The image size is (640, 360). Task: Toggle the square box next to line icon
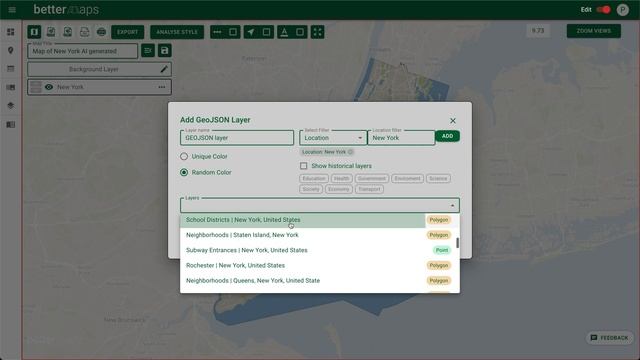pos(233,32)
